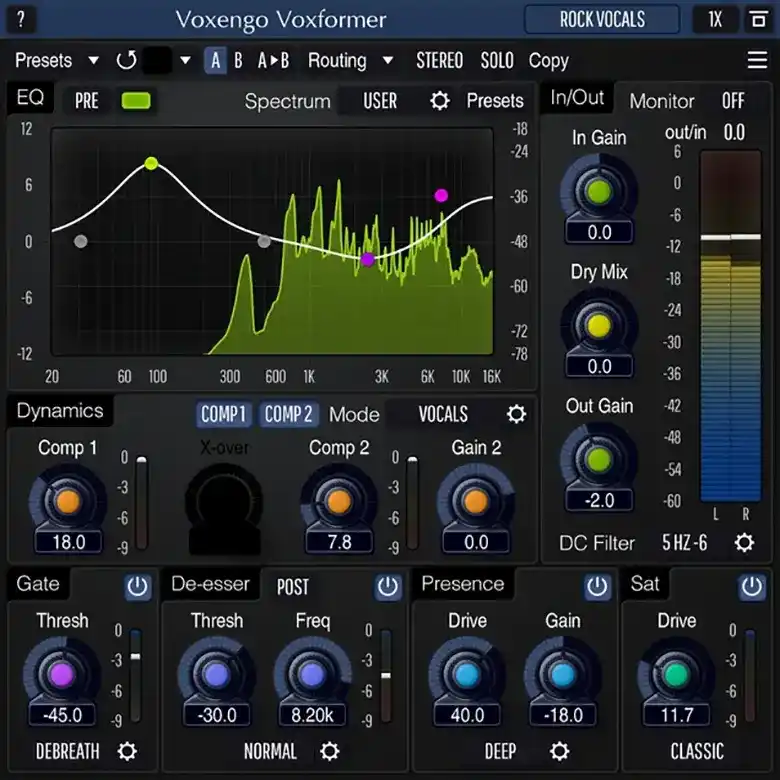Click the Comp 1 orange knob
Screen dimensions: 780x780
point(68,501)
